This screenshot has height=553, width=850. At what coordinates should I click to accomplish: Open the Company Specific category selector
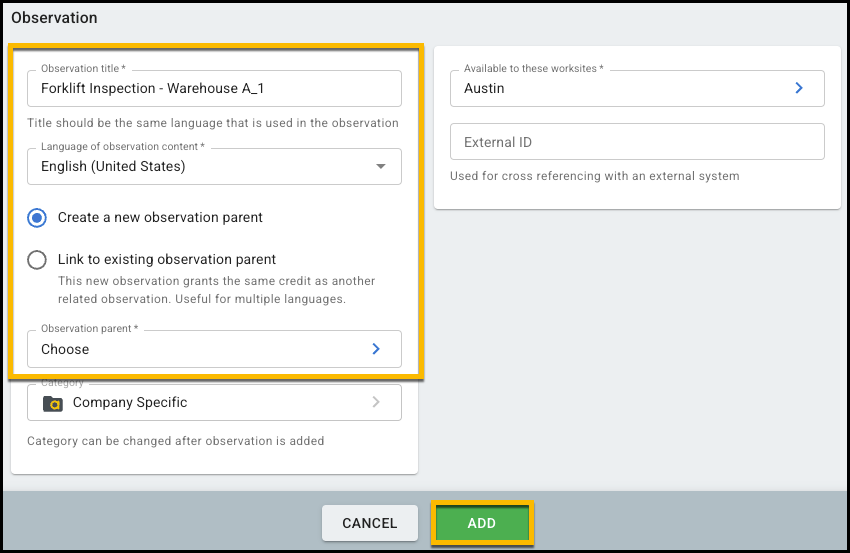click(x=214, y=402)
